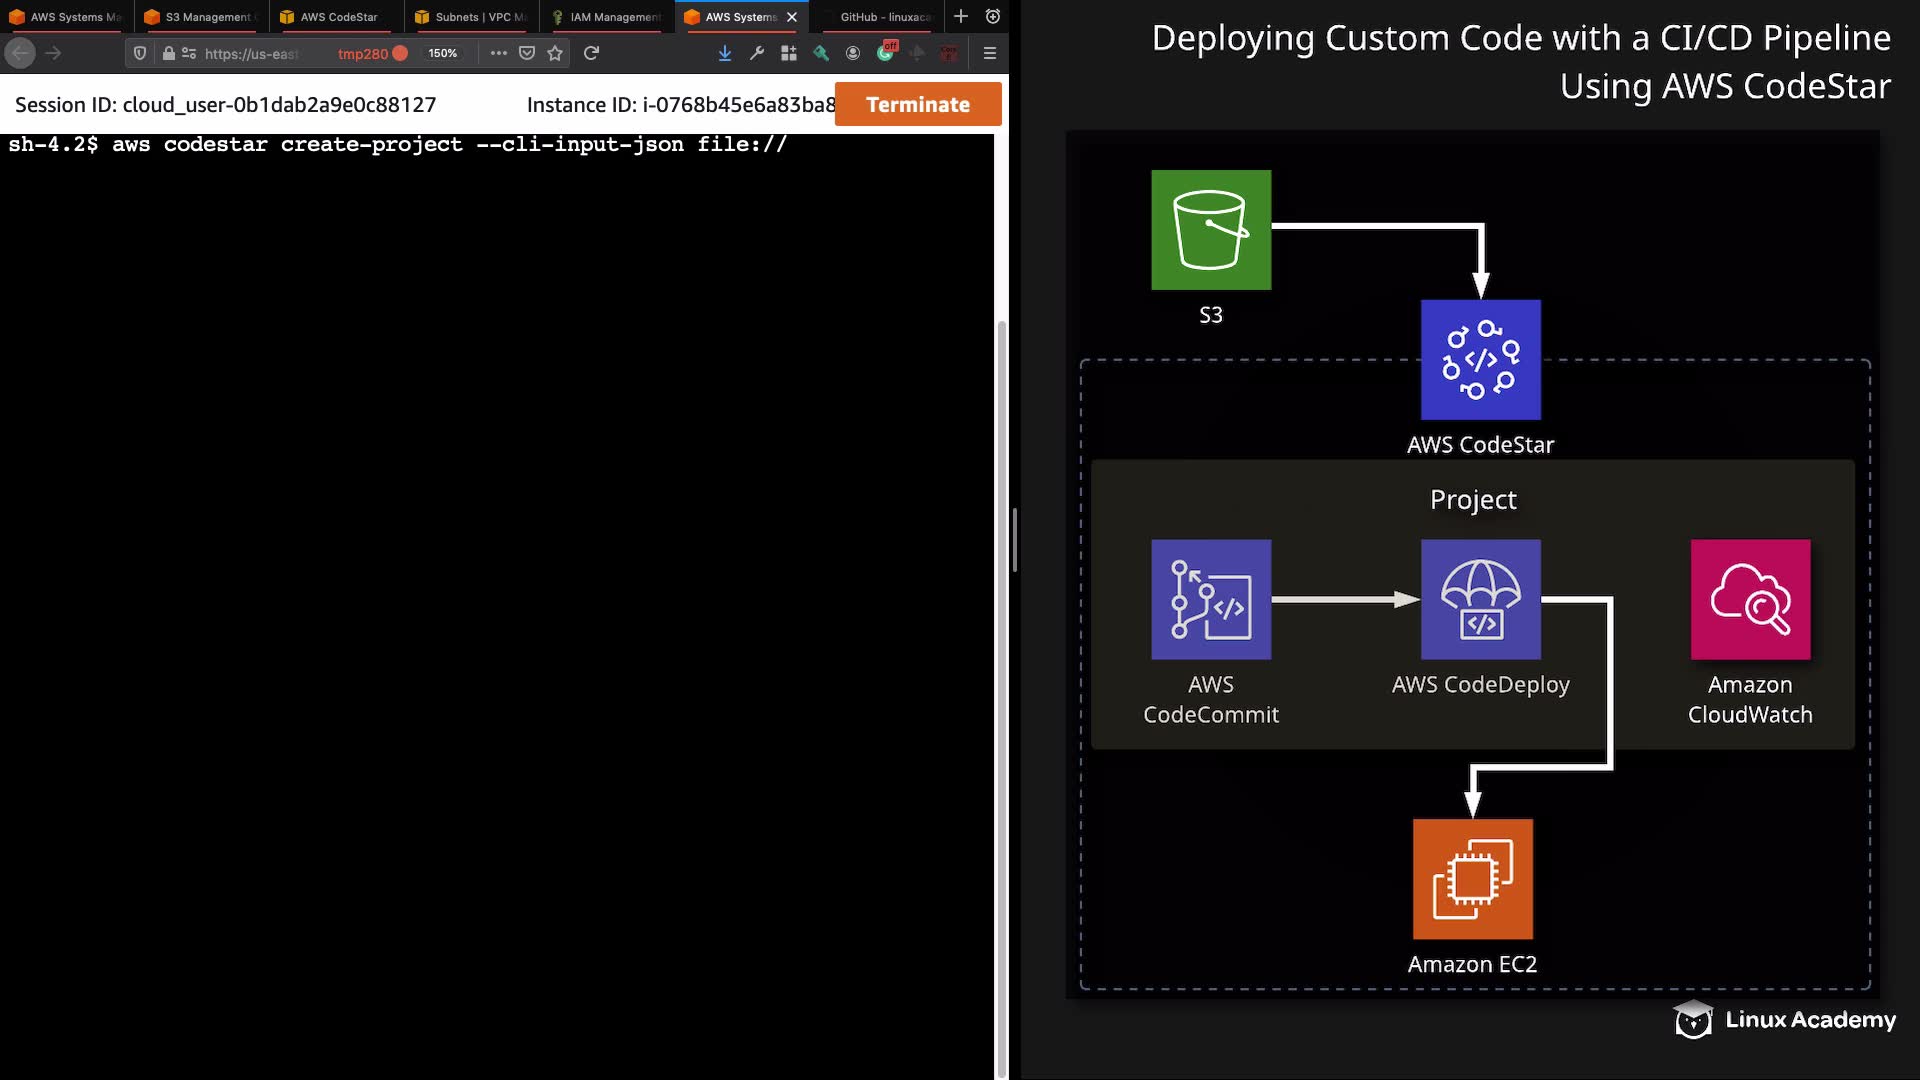
Task: Open the AWS CodeStar browser tab
Action: (x=337, y=17)
